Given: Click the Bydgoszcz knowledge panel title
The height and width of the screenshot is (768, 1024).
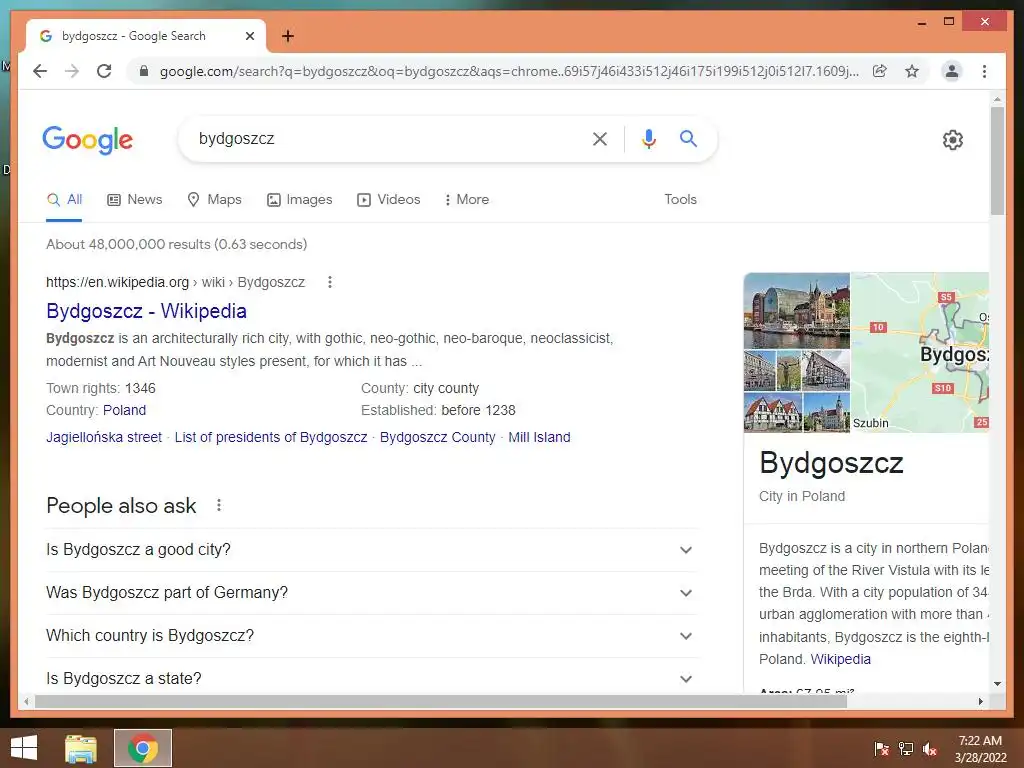Looking at the screenshot, I should (831, 463).
